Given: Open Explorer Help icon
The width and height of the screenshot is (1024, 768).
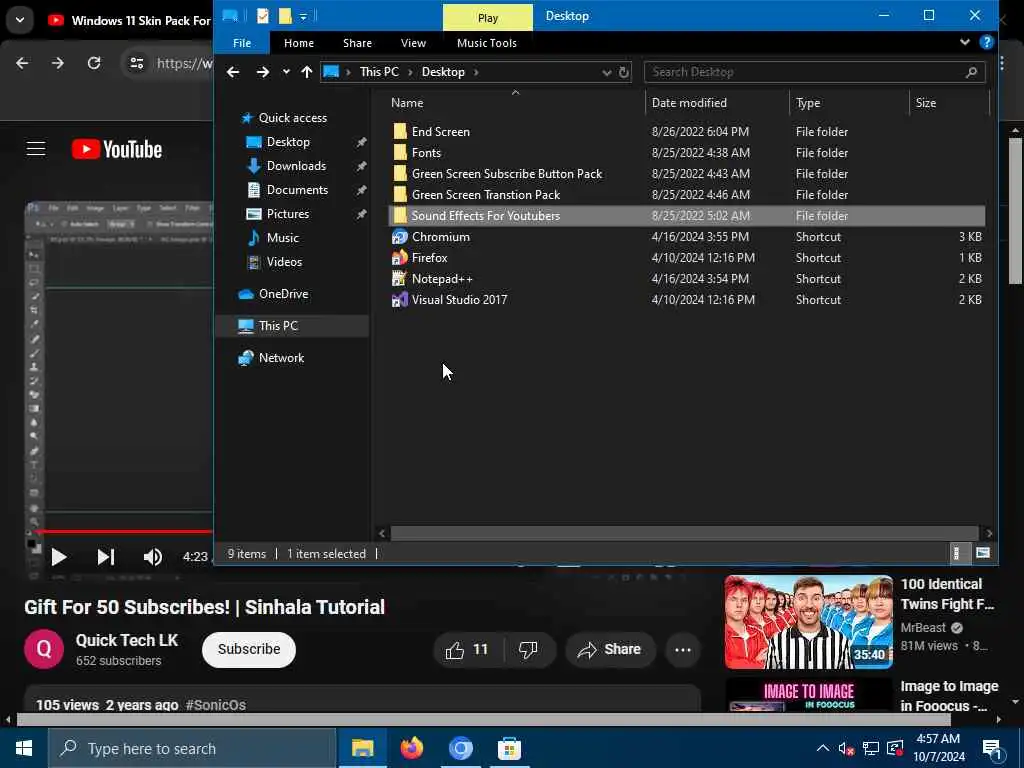Looking at the screenshot, I should coord(987,42).
